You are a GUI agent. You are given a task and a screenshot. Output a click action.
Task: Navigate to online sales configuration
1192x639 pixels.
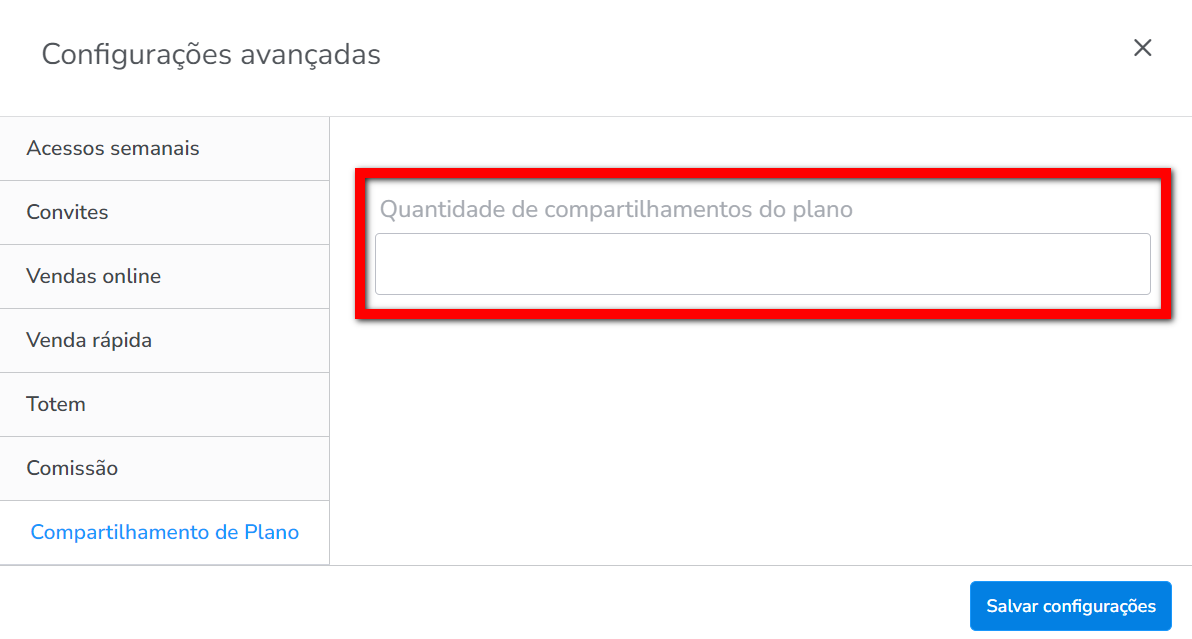tap(93, 276)
